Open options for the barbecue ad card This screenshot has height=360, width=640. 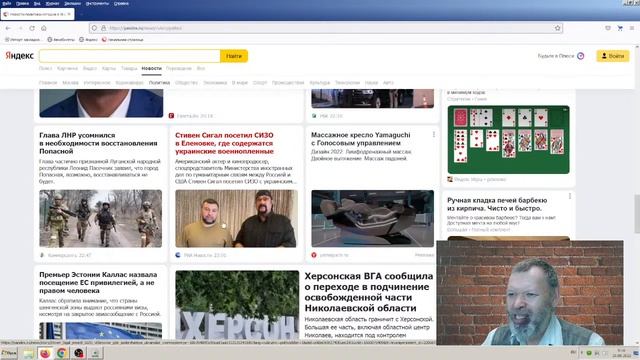pyautogui.click(x=570, y=196)
